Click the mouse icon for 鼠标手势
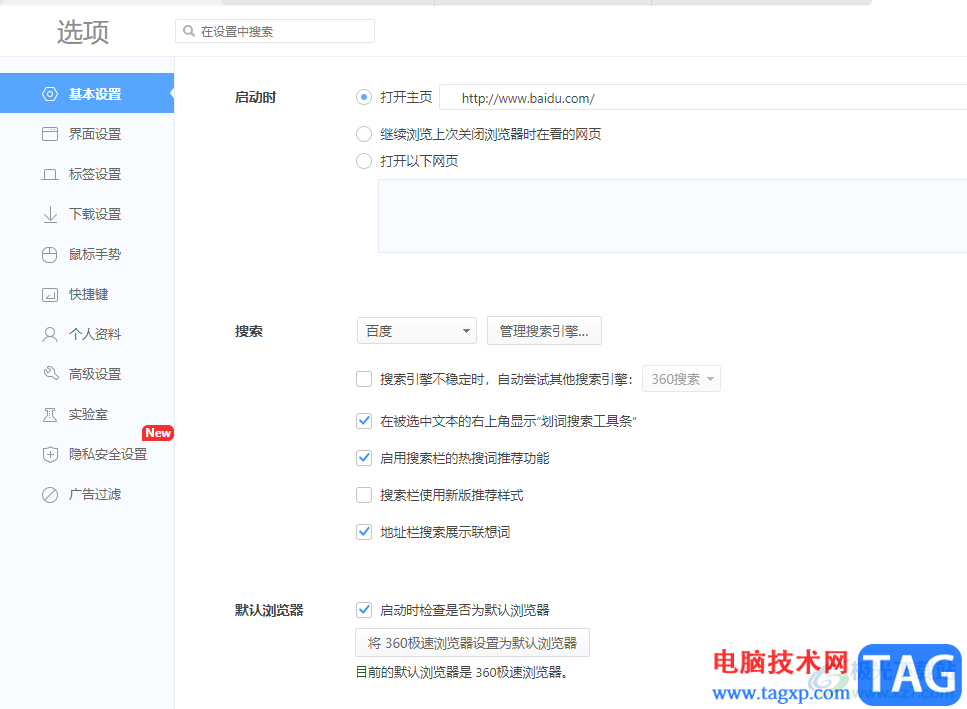The image size is (967, 709). coord(50,254)
